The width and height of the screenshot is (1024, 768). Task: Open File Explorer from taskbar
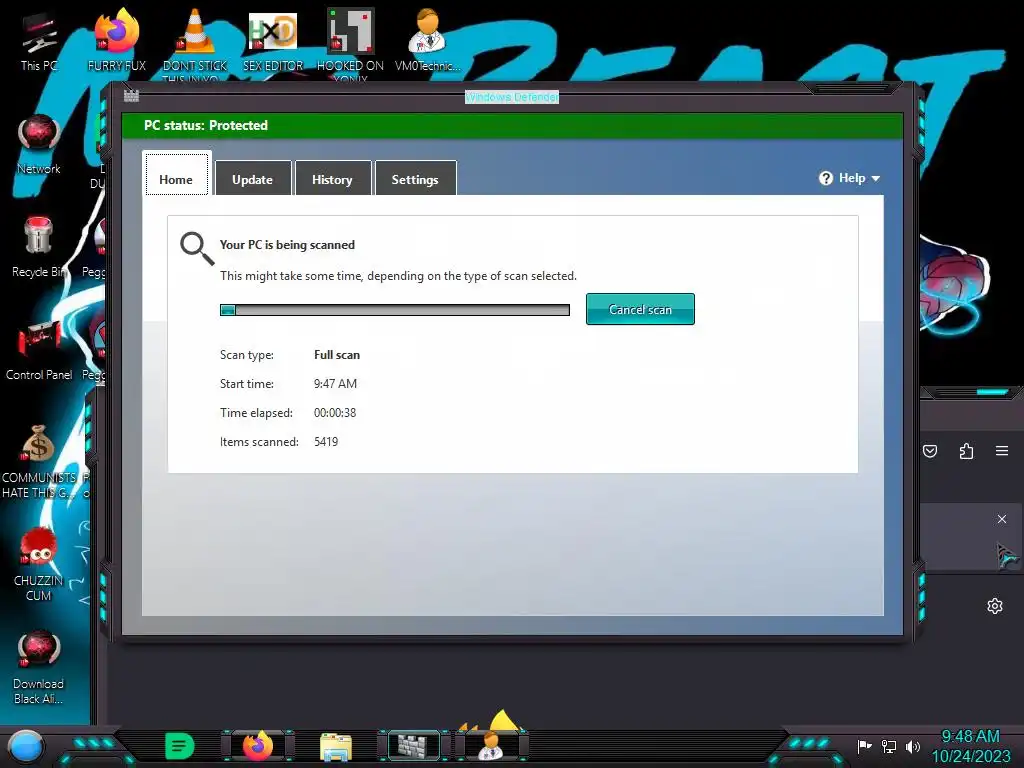point(336,746)
